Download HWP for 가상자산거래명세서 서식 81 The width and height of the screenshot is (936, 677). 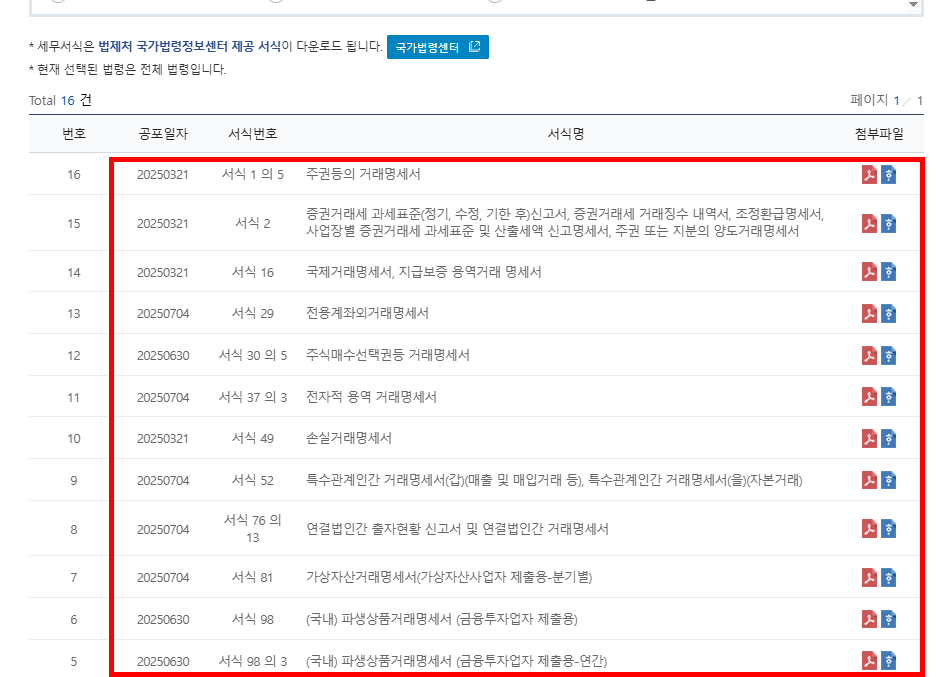click(x=890, y=577)
